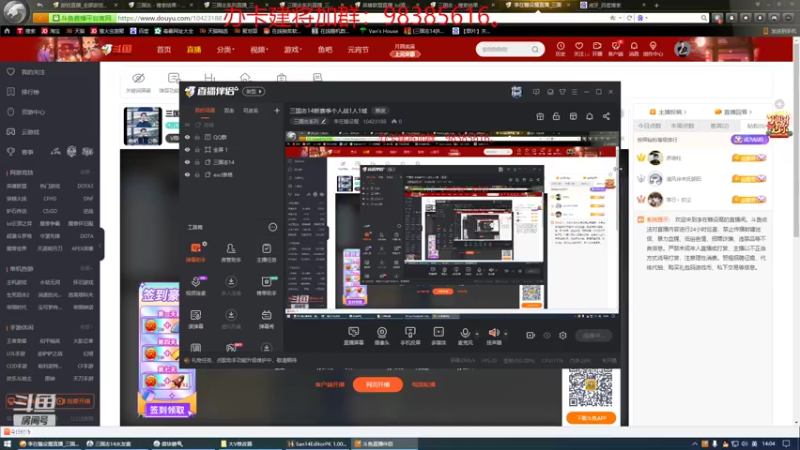Open the danmaku show tool (弹幕秀)
The image size is (800, 450).
266,319
